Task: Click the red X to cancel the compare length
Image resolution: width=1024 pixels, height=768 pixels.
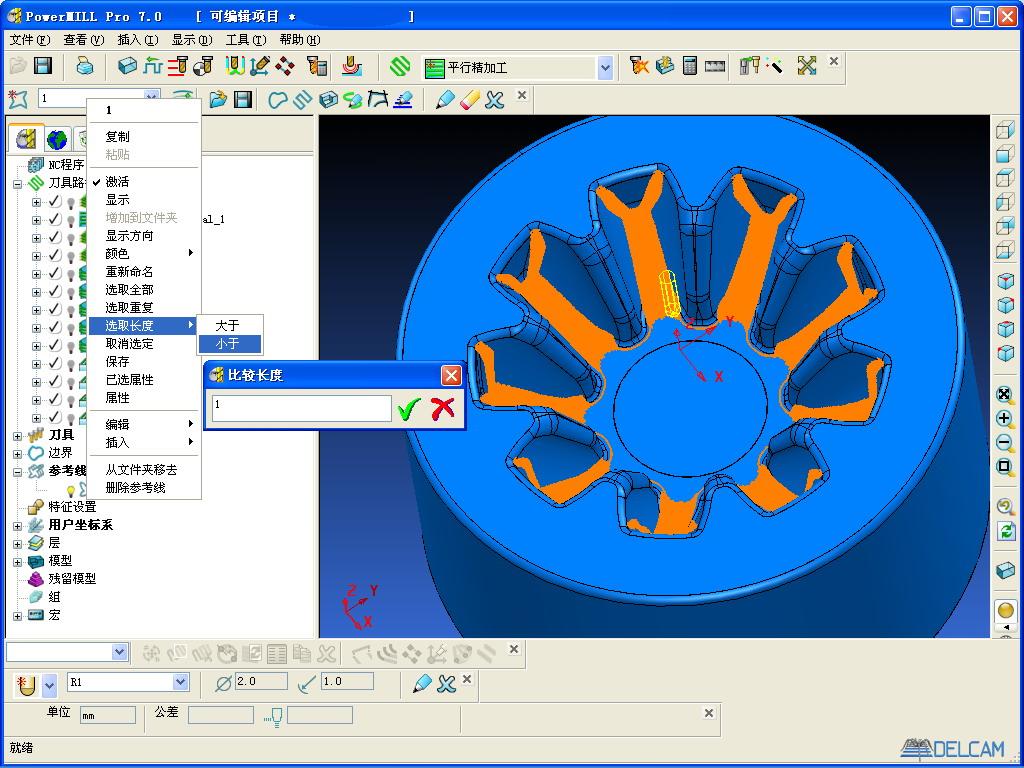Action: (x=443, y=408)
